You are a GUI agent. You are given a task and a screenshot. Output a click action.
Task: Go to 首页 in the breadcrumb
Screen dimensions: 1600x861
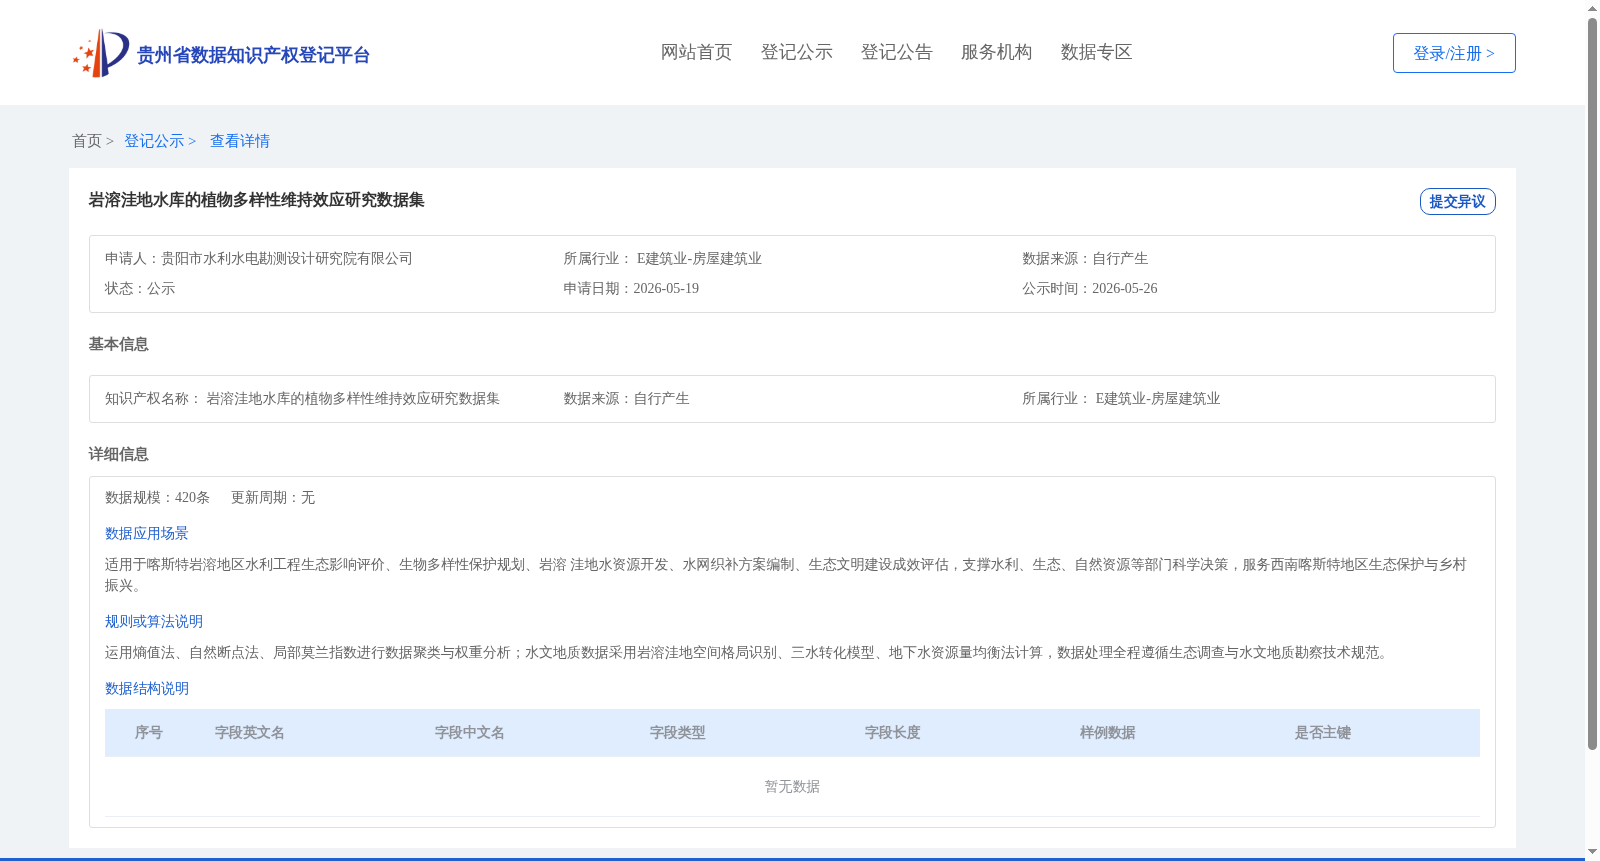click(x=87, y=141)
